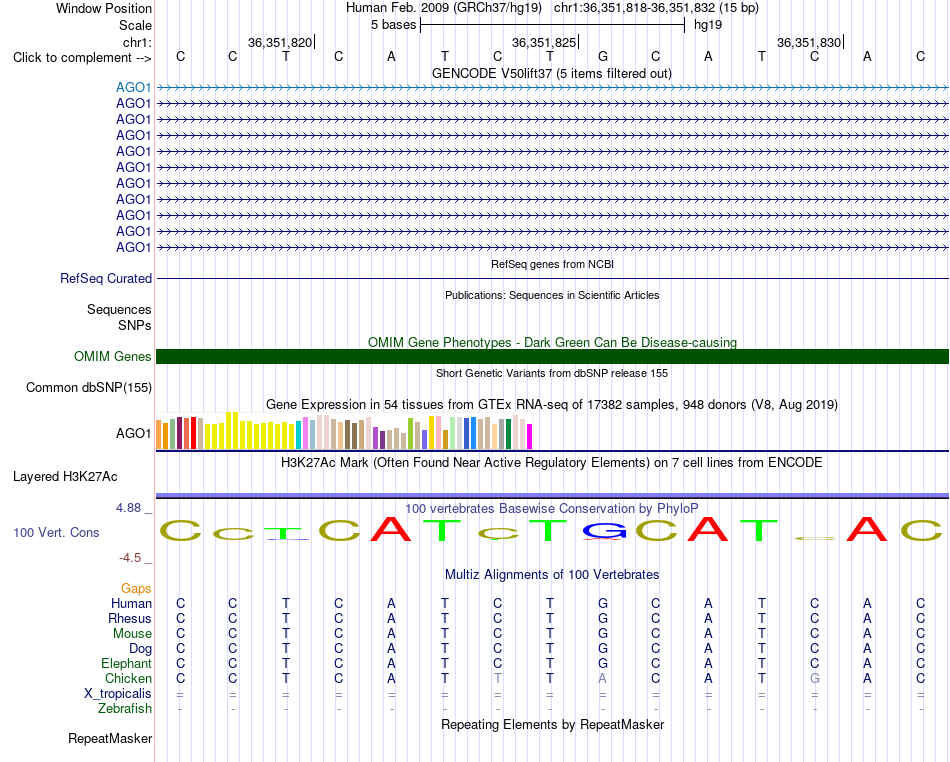Viewport: 950px width, 762px height.
Task: Click the AGO1 label beside the GTEx bars
Action: [x=133, y=434]
